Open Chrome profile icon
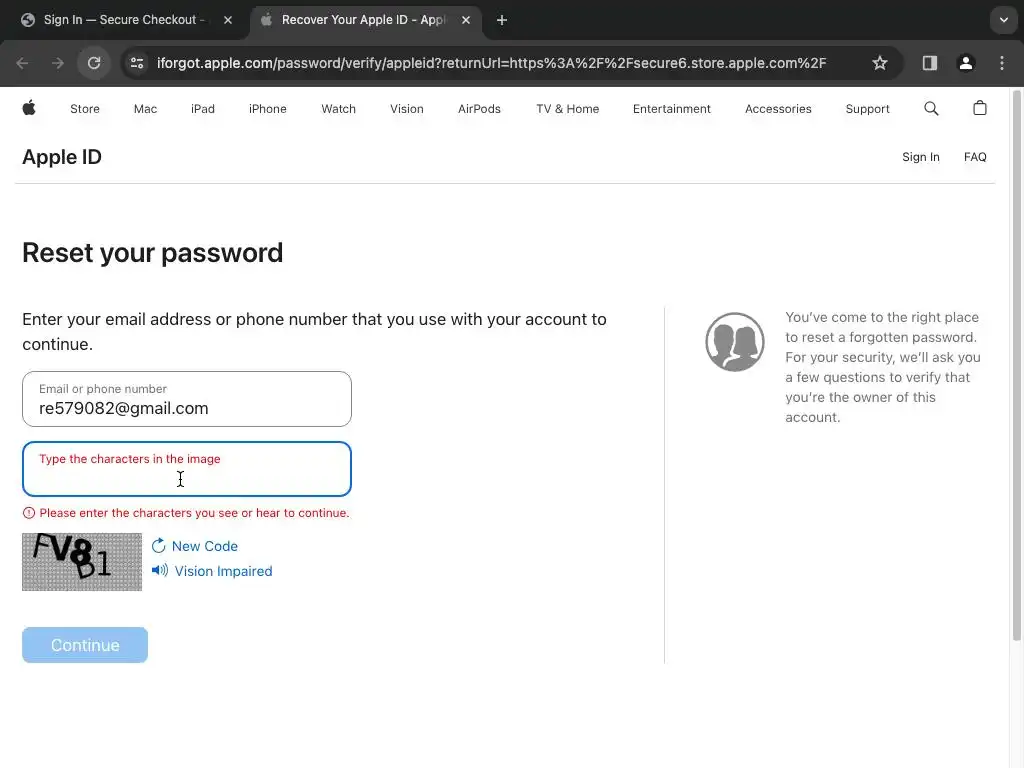This screenshot has height=768, width=1024. point(965,63)
